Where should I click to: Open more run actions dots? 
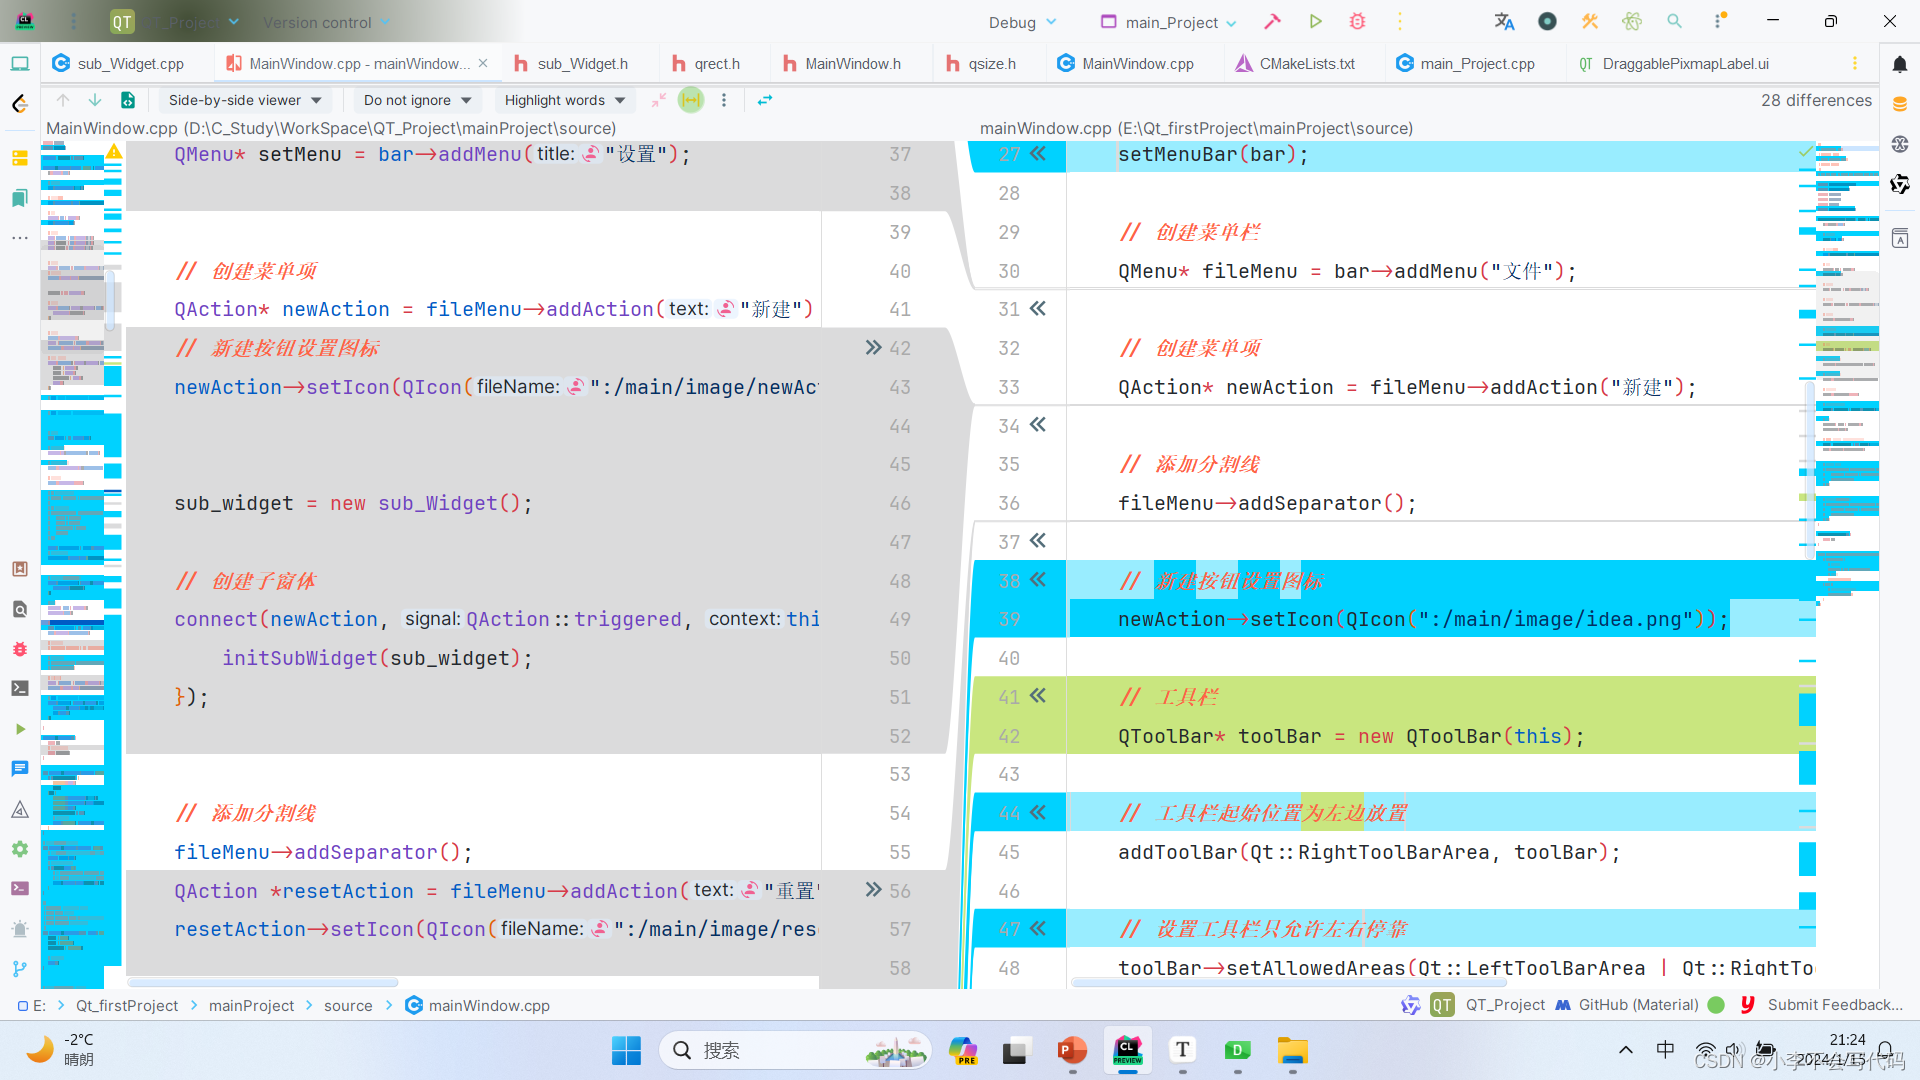pyautogui.click(x=1400, y=22)
